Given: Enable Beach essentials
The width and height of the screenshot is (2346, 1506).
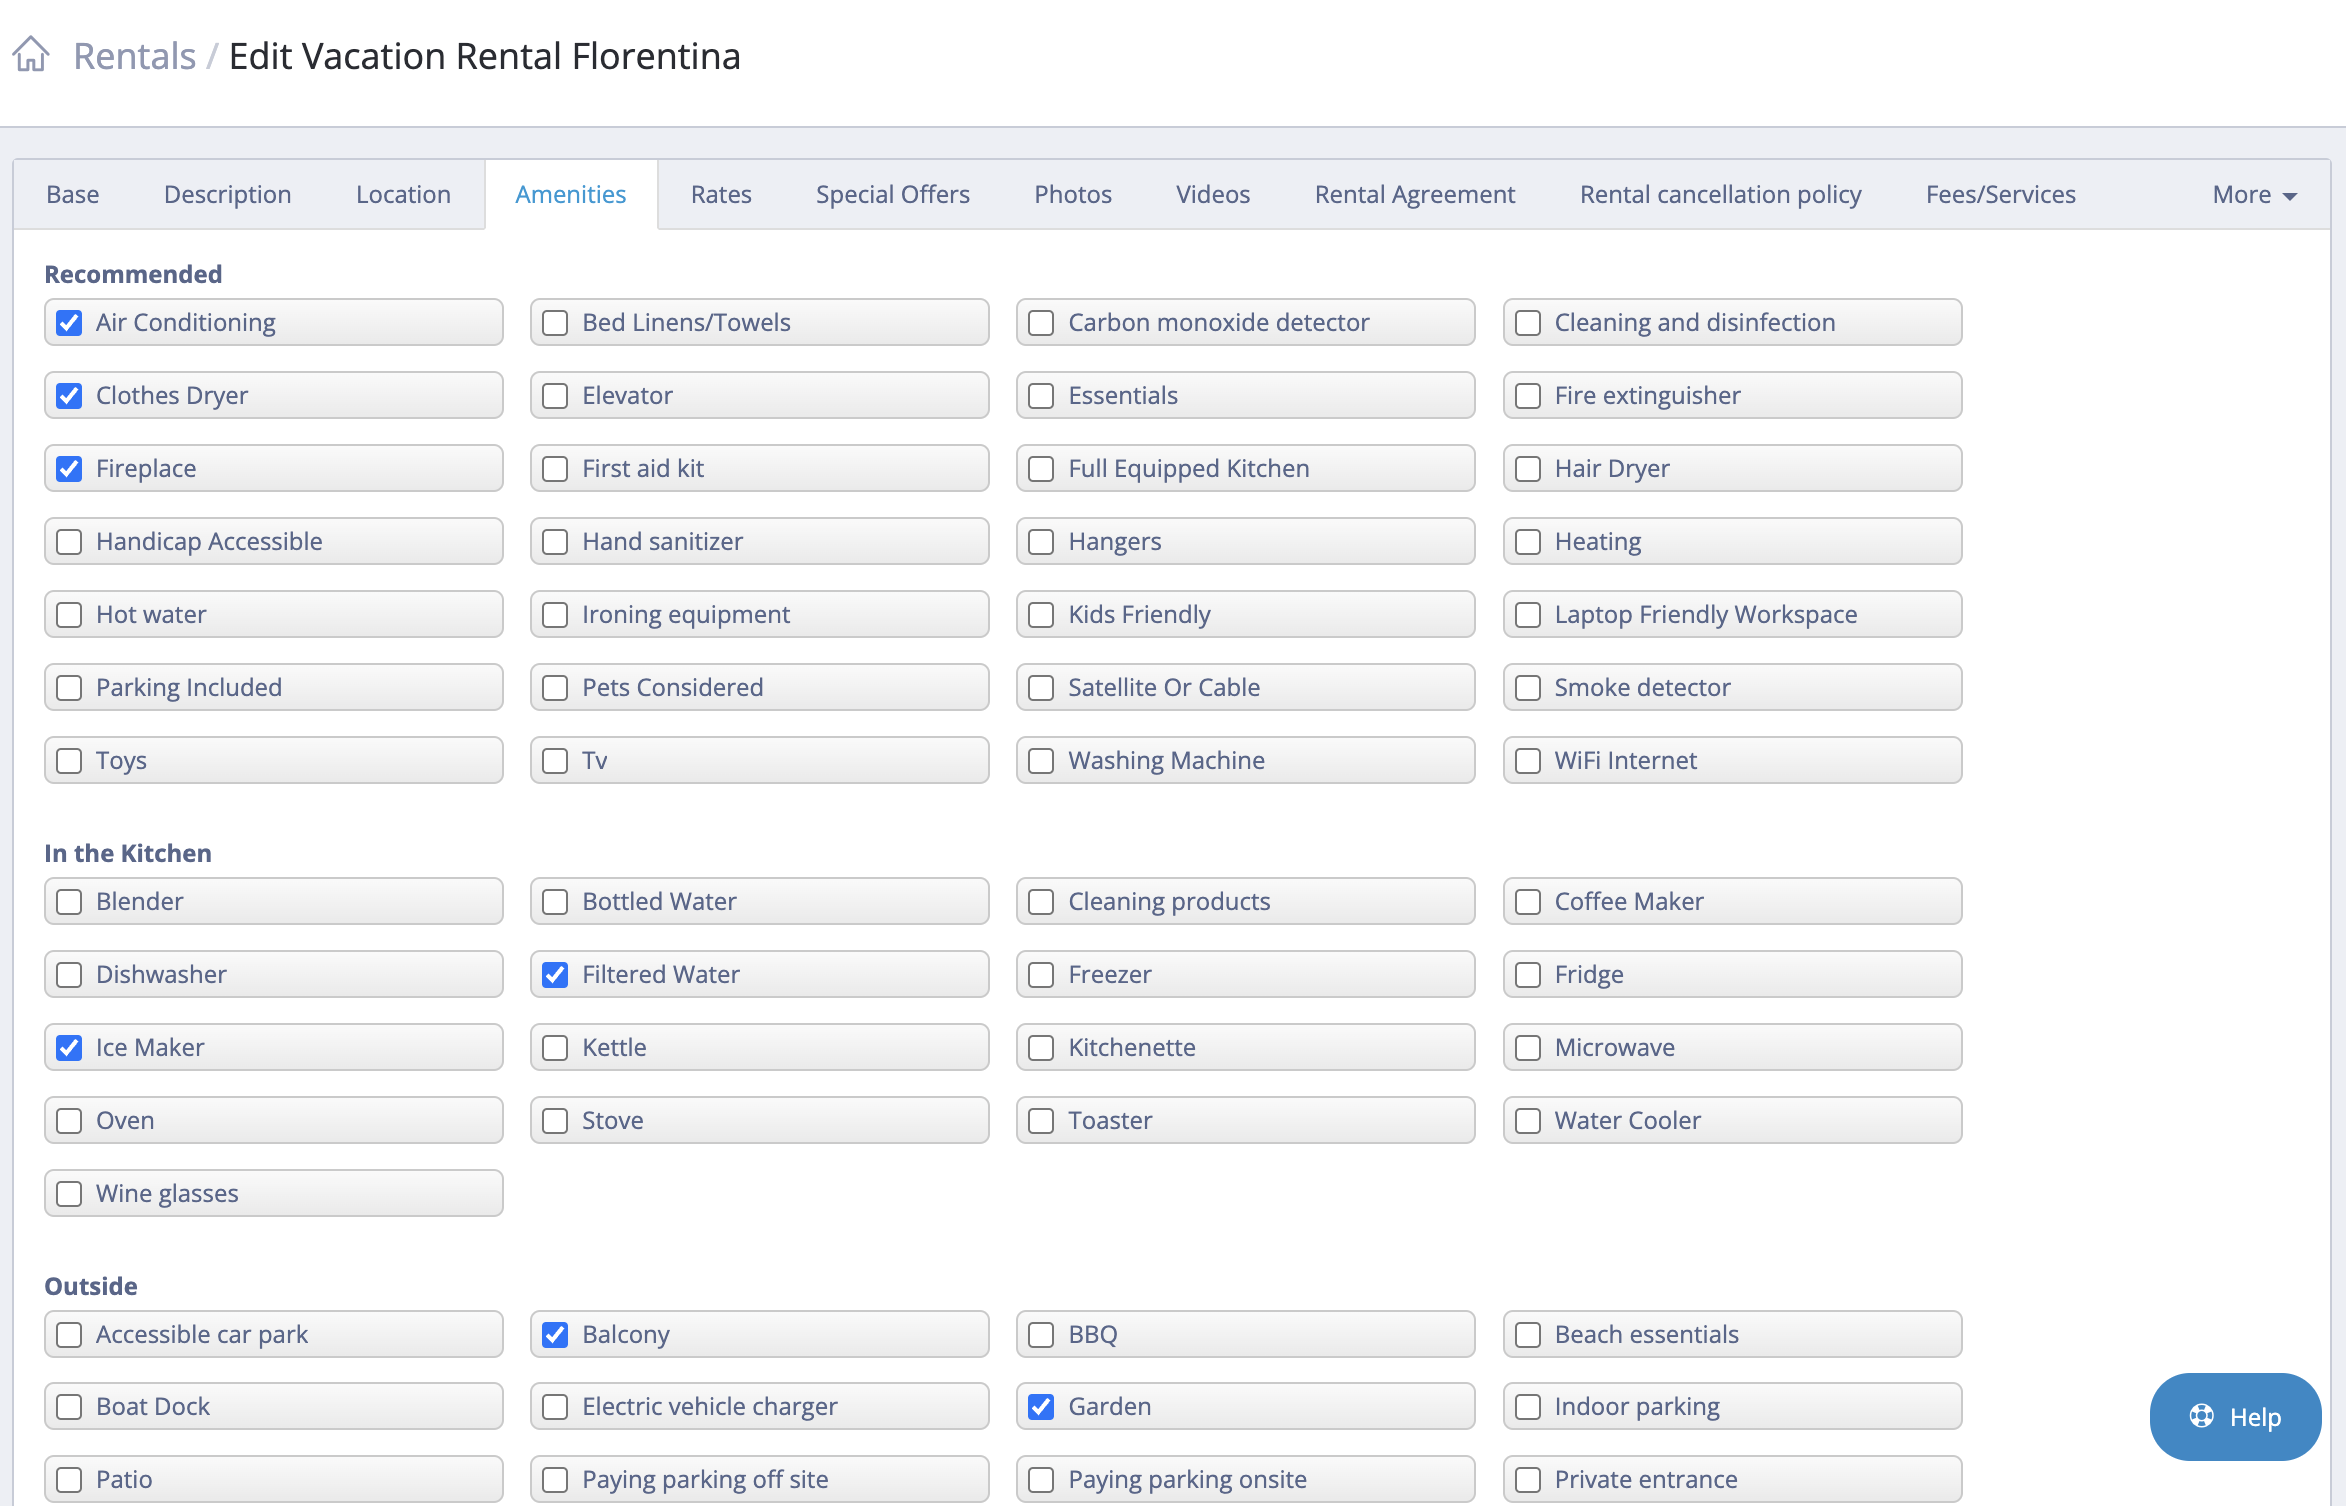Looking at the screenshot, I should [x=1528, y=1335].
